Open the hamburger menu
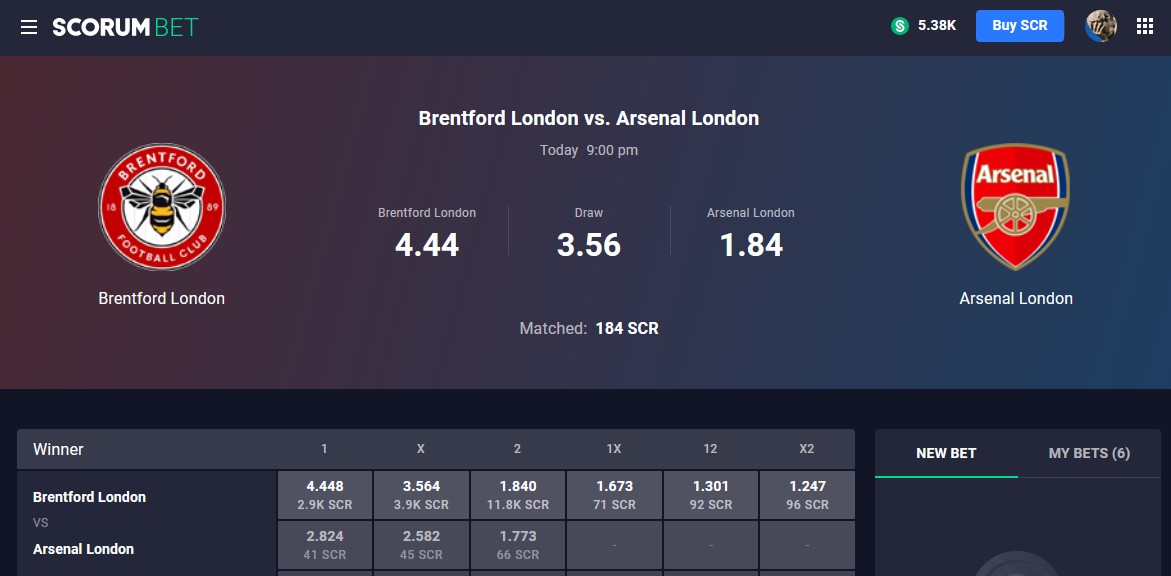Image resolution: width=1171 pixels, height=576 pixels. click(29, 28)
